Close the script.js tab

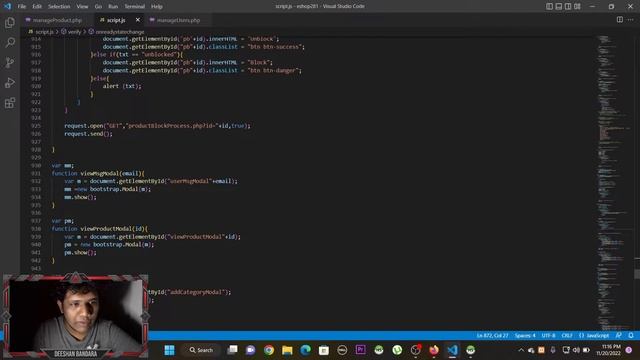[x=138, y=20]
